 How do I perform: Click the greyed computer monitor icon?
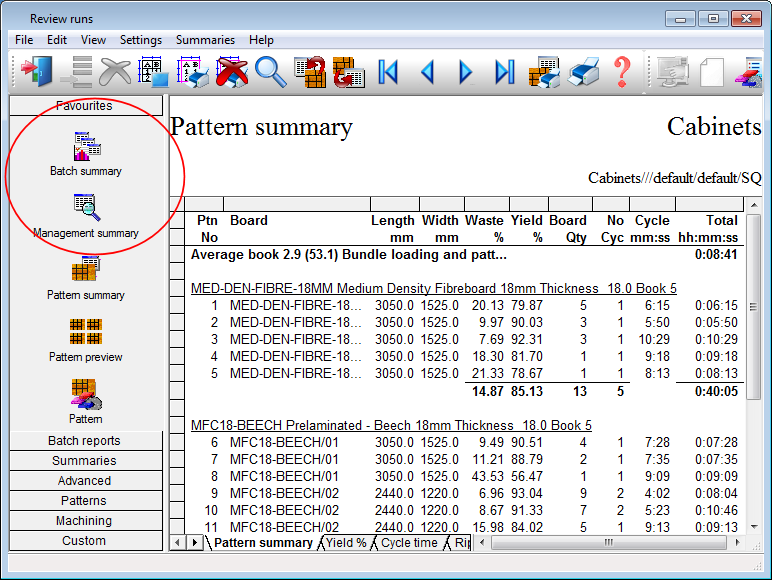(673, 72)
